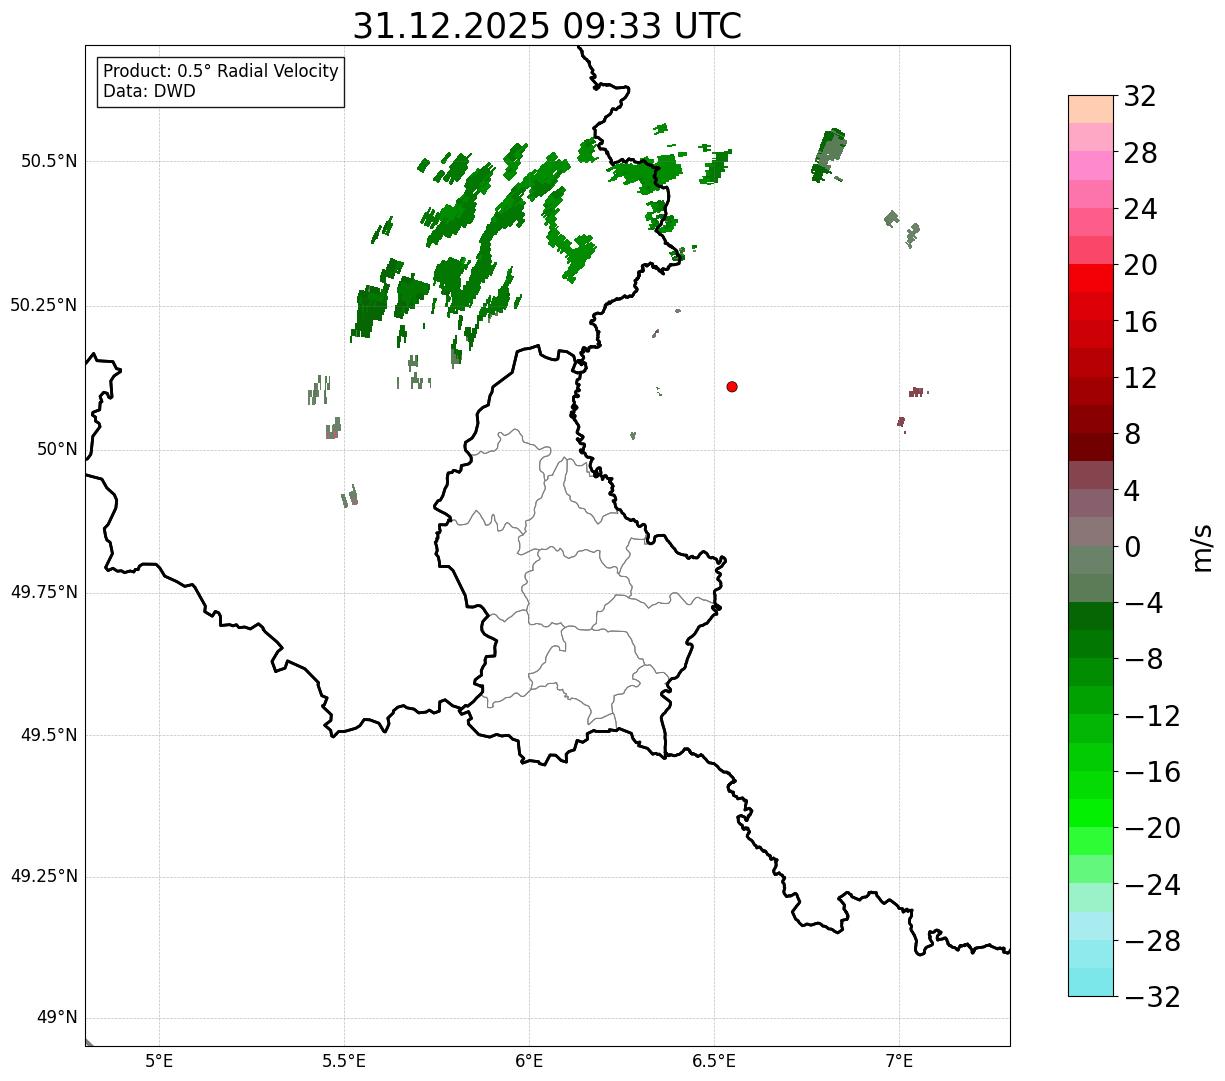Click the 49°N latitude label
This screenshot has height=1081, width=1225.
57,1017
